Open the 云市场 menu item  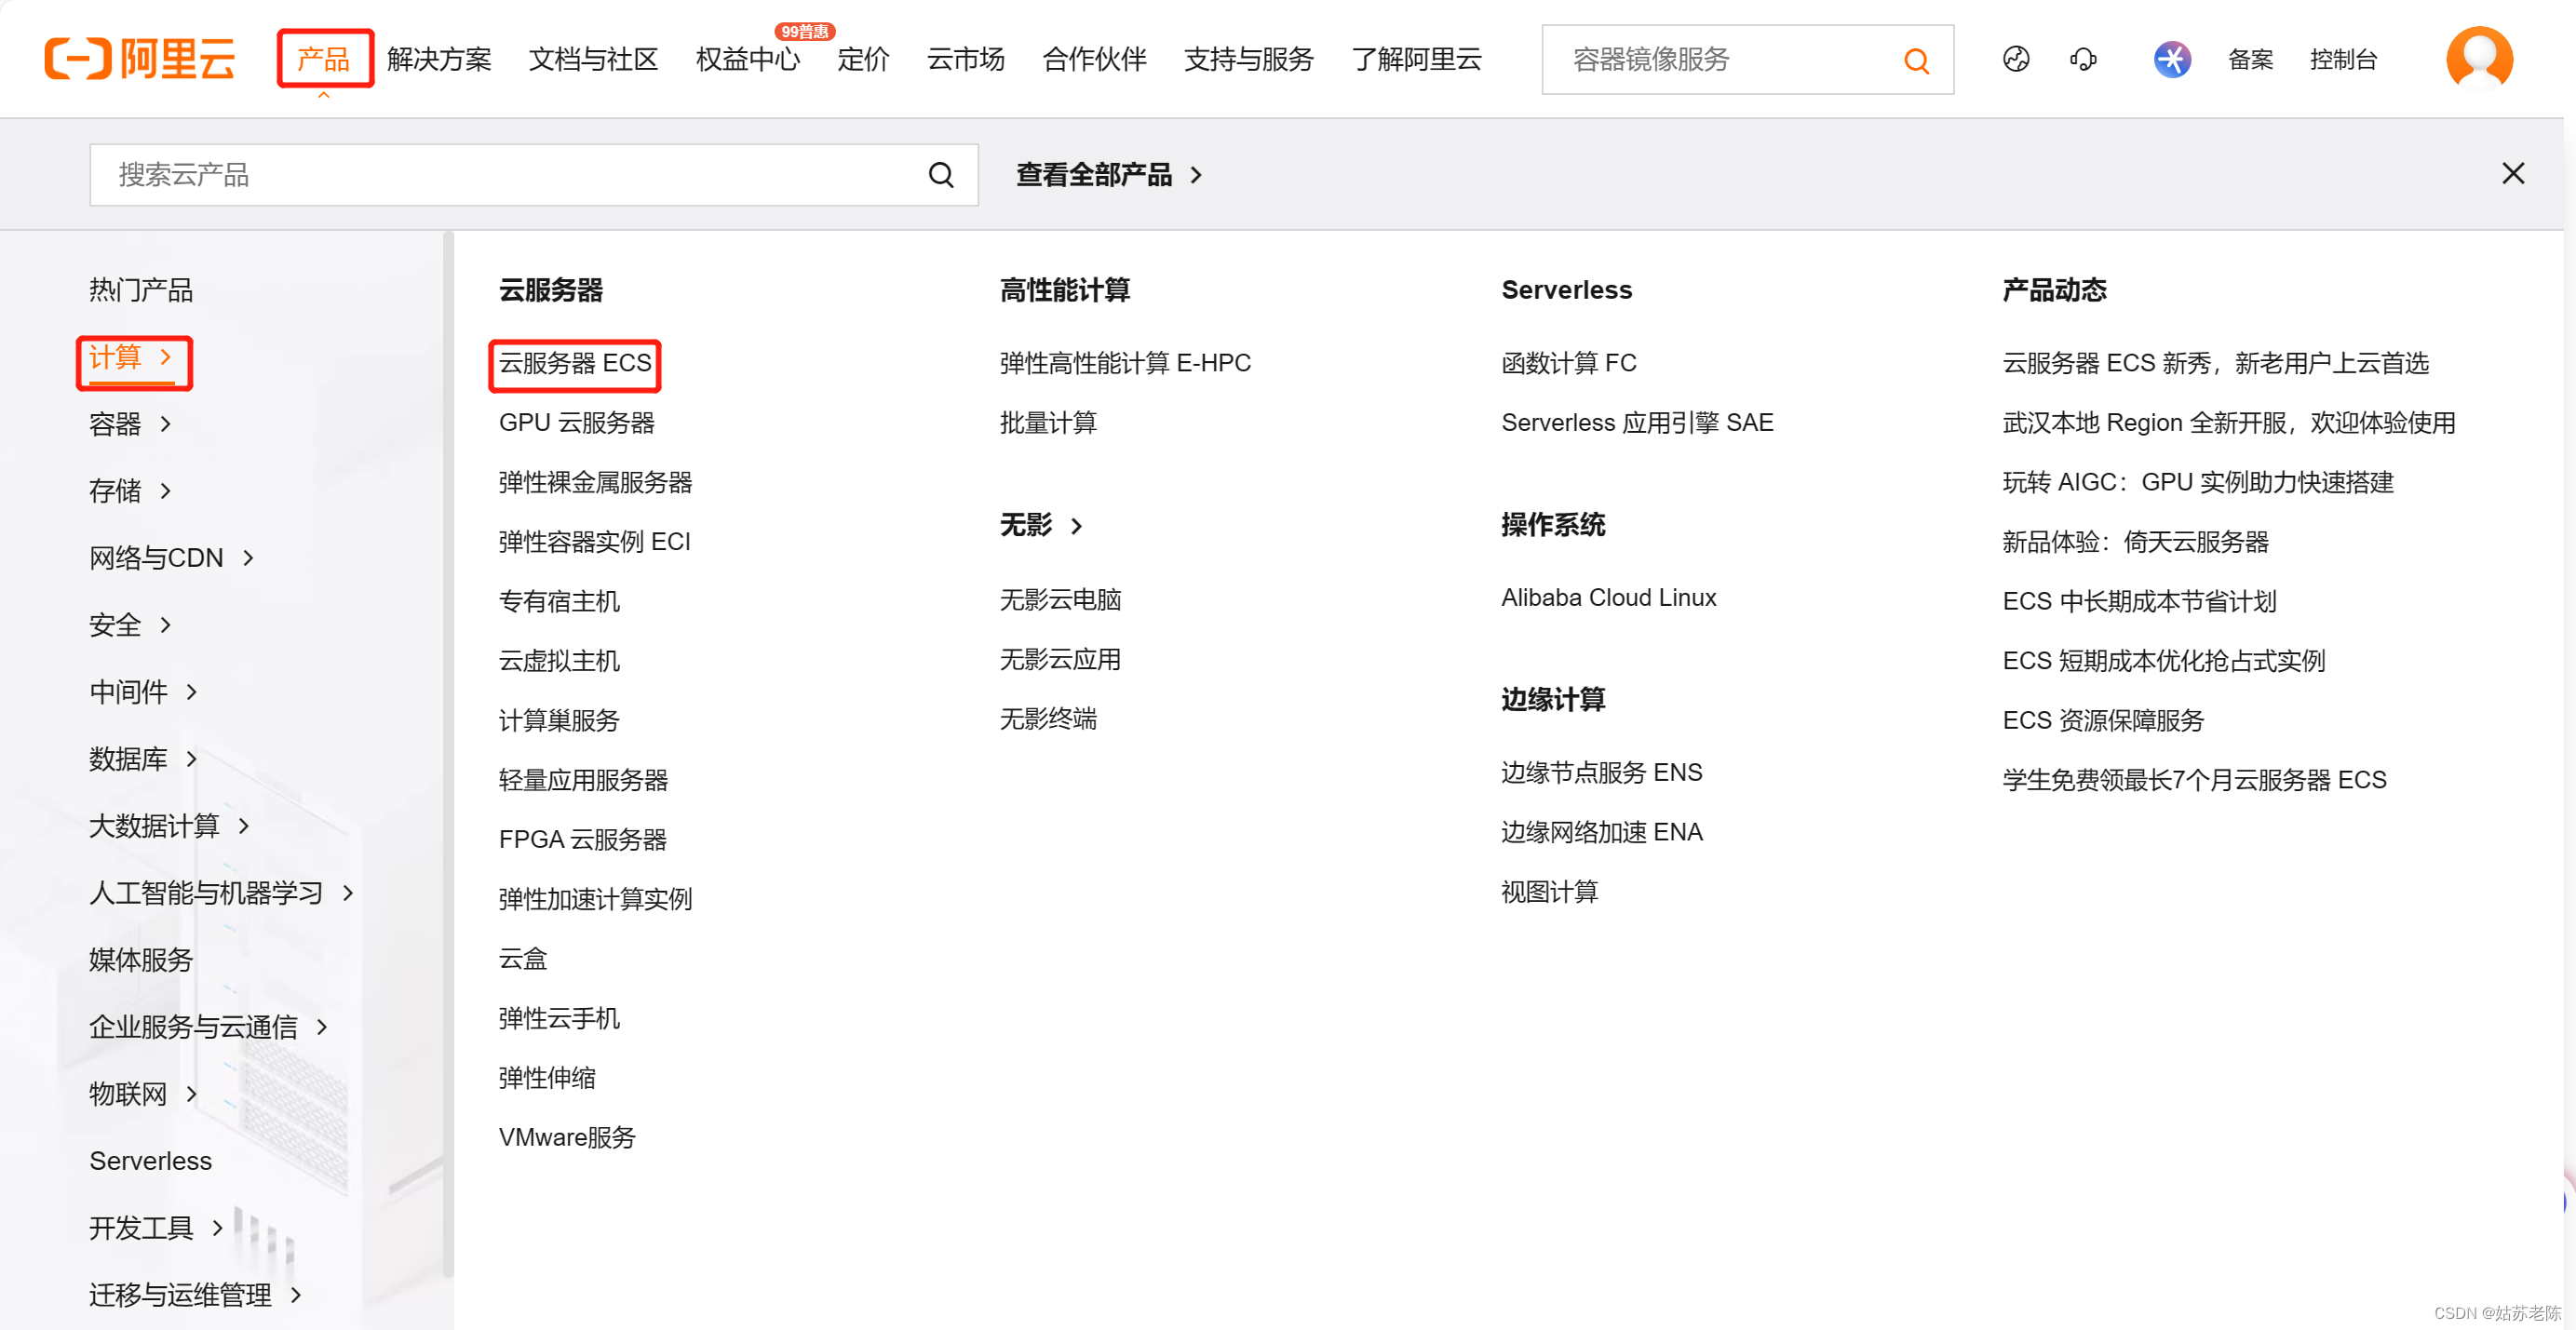tap(966, 59)
